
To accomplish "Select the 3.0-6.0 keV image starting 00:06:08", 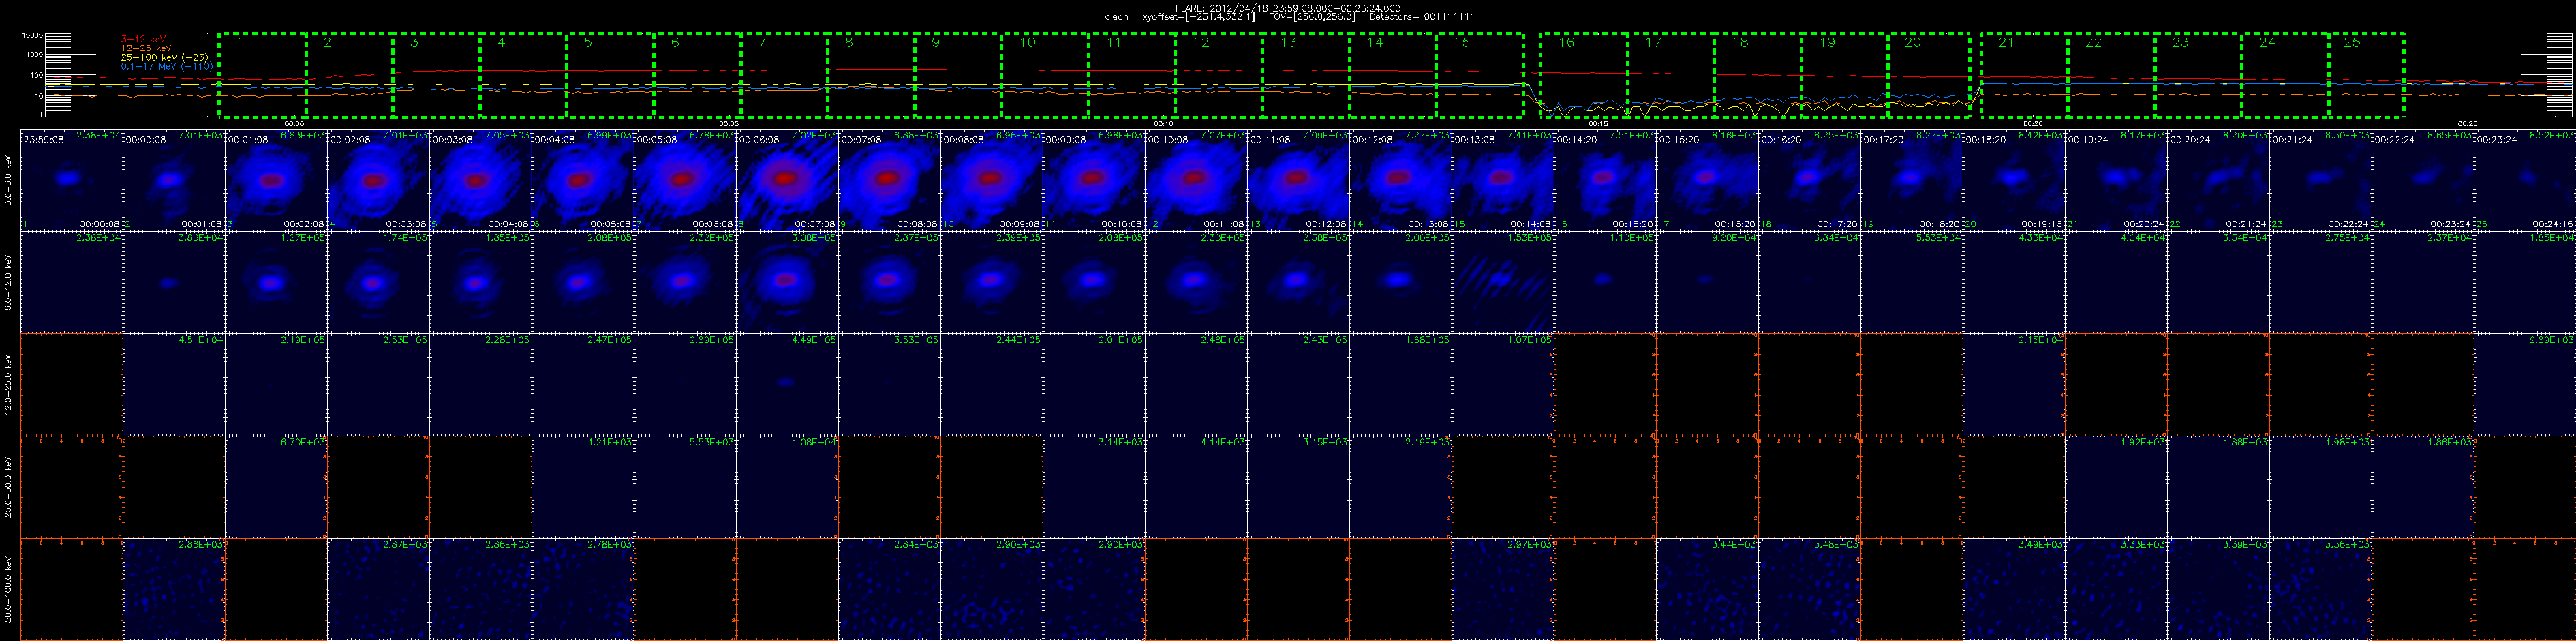I will pos(786,179).
